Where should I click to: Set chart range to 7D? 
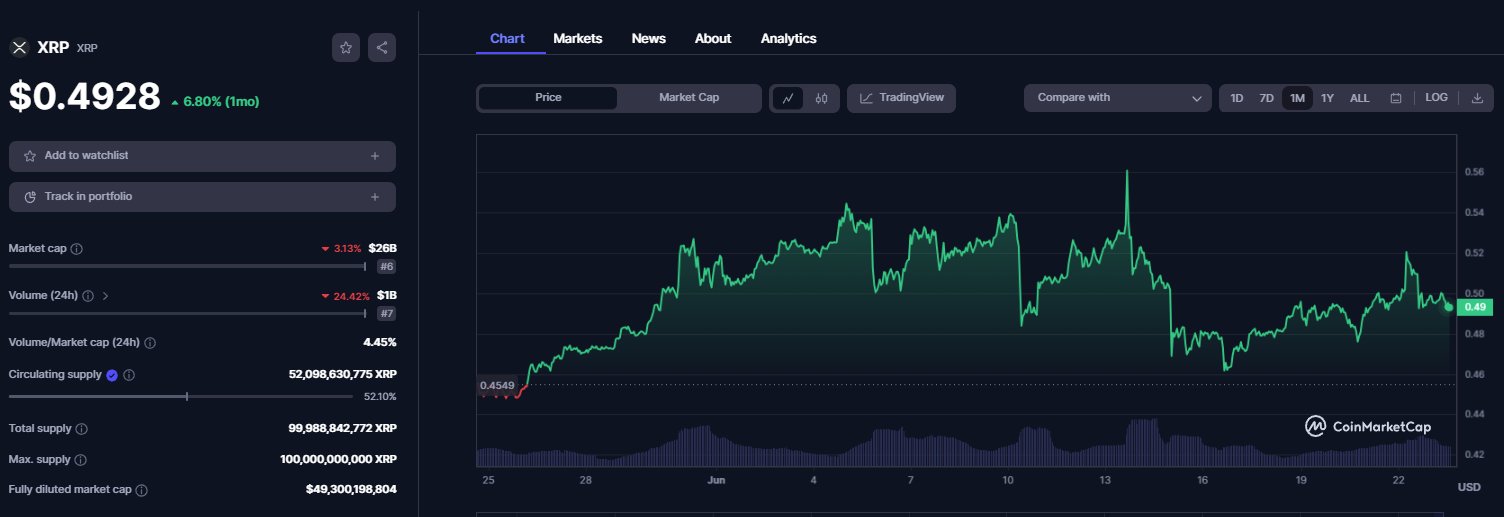pos(1266,98)
